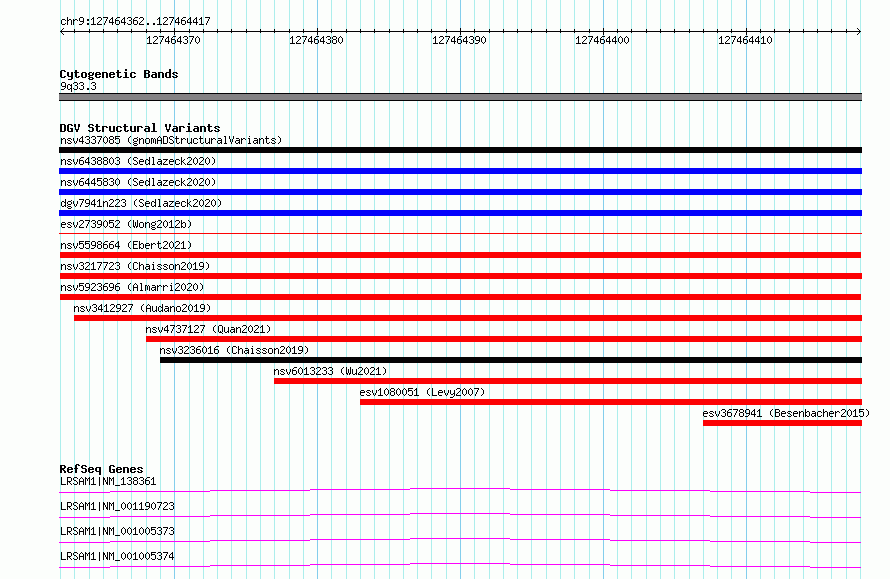Select the red nsv3412927 variant bar
The image size is (890, 579).
(468, 318)
